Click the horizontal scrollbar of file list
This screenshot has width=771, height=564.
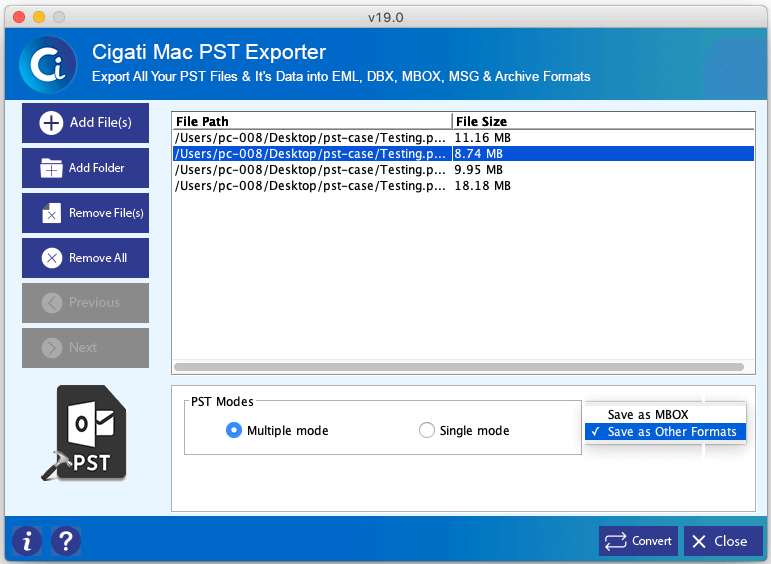coord(459,367)
